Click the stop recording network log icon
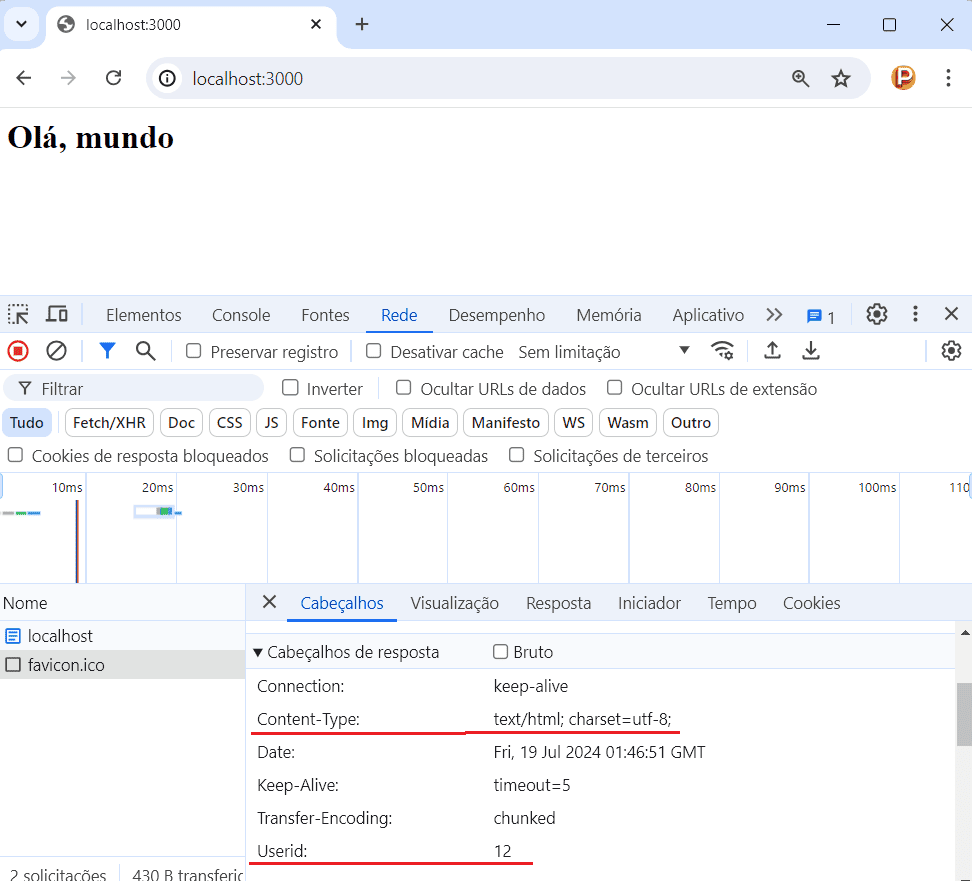 [x=18, y=351]
